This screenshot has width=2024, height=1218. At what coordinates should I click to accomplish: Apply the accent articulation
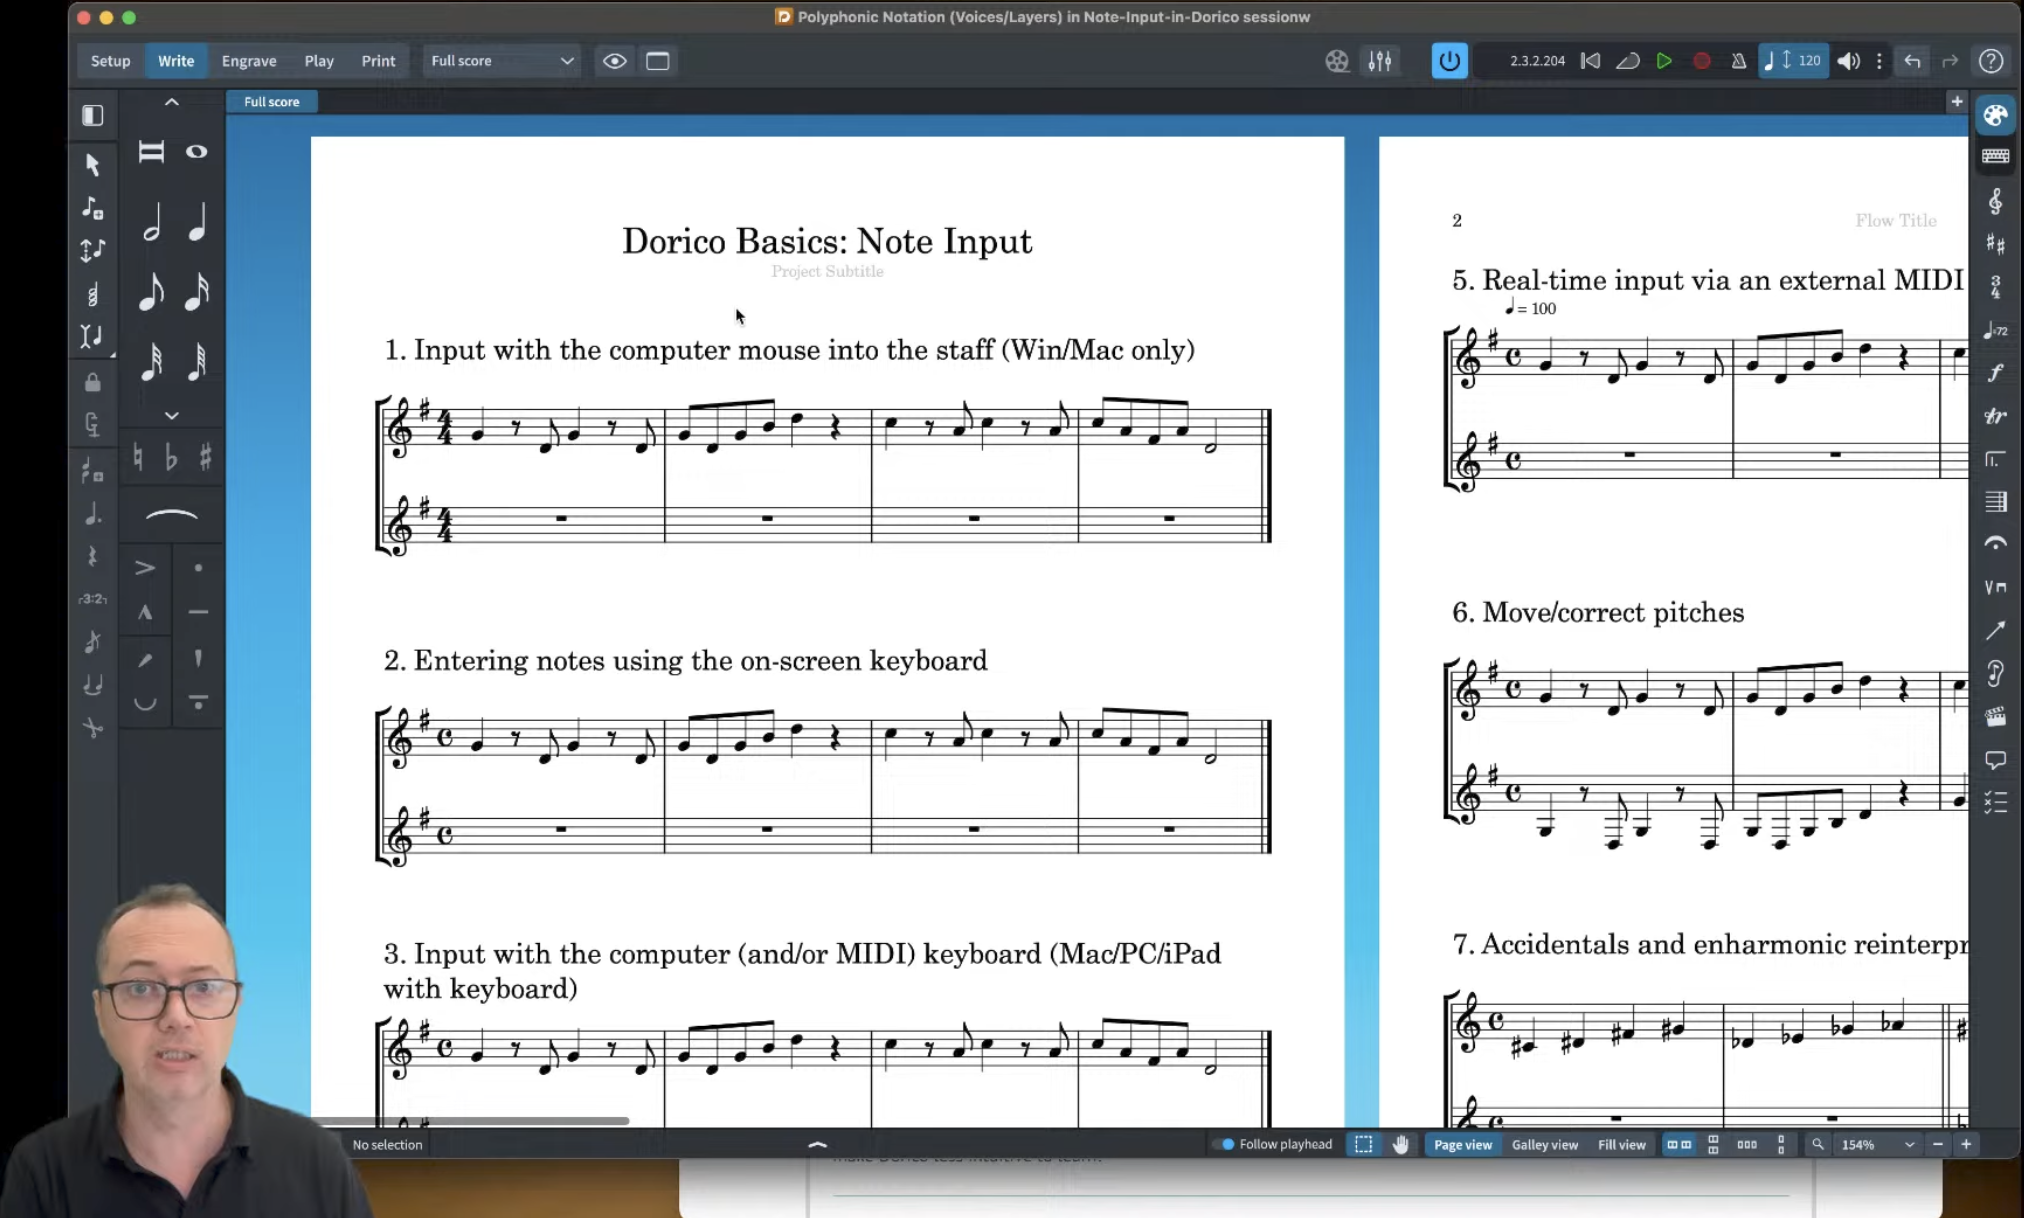click(145, 568)
